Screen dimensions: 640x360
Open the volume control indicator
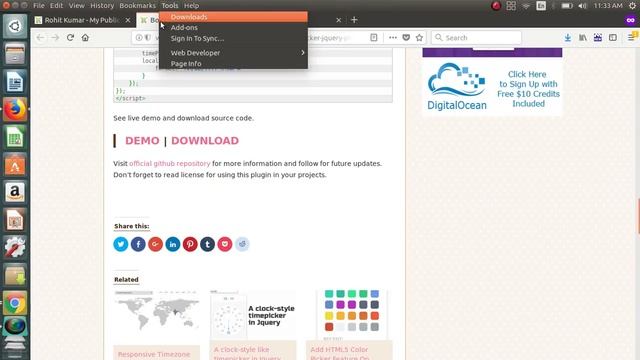pyautogui.click(x=582, y=6)
